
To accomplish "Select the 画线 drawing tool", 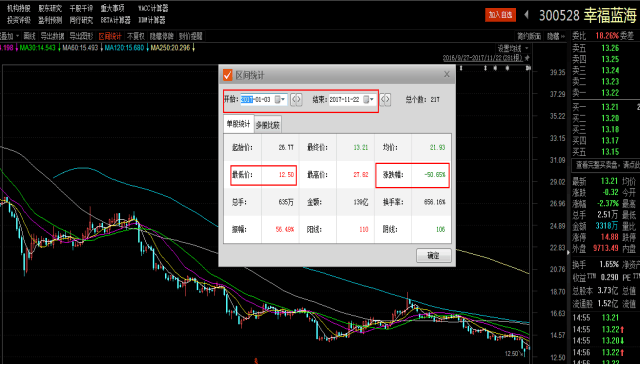I will [29, 36].
